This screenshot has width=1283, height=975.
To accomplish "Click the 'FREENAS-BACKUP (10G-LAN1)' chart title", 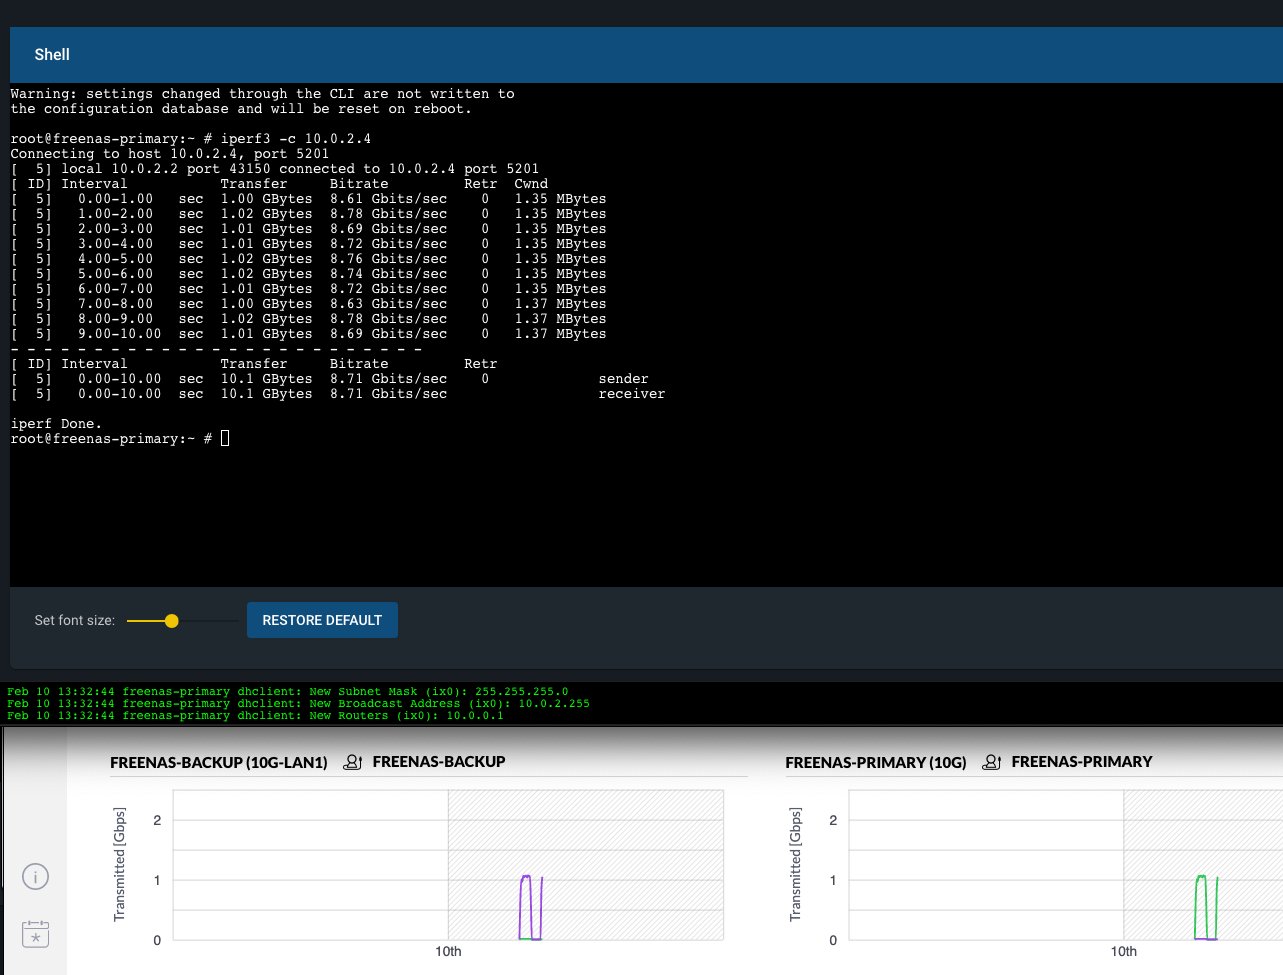I will [219, 762].
